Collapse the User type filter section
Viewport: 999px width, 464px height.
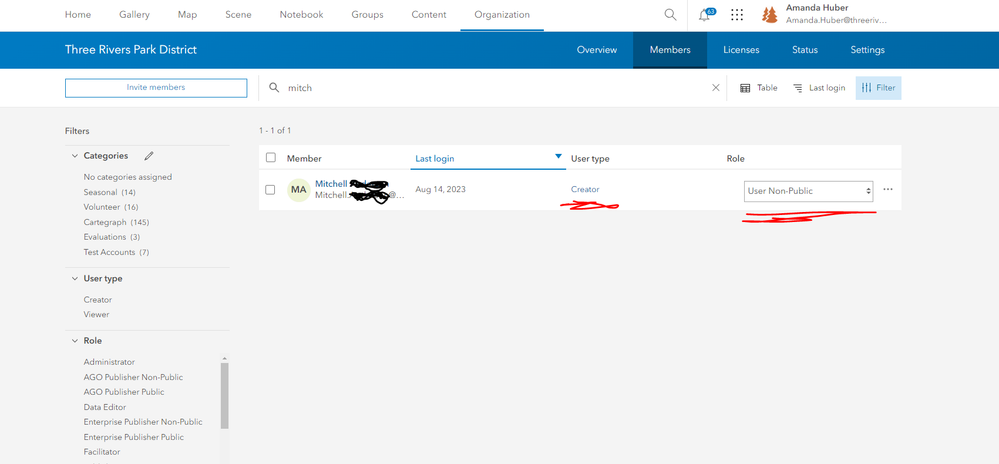[x=75, y=279]
